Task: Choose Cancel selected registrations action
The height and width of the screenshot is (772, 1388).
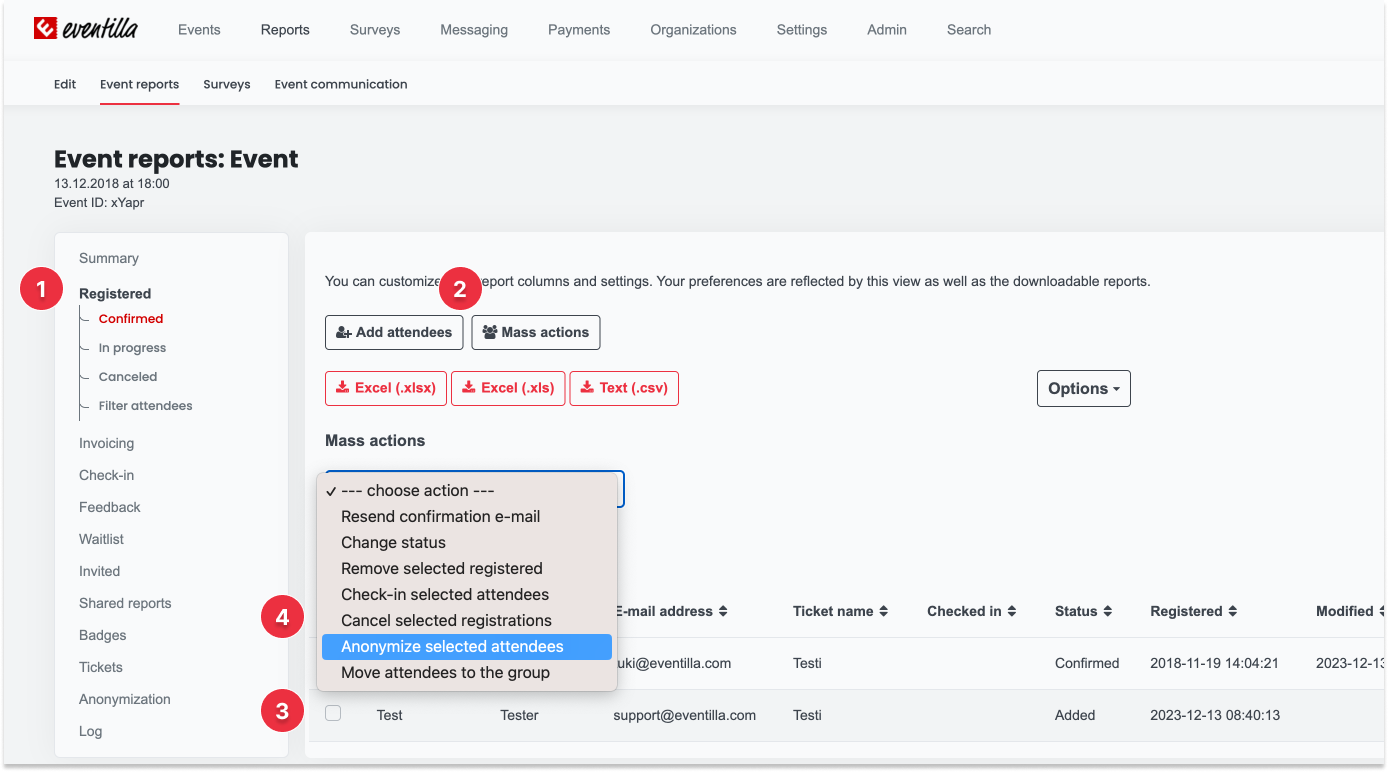Action: click(x=467, y=621)
